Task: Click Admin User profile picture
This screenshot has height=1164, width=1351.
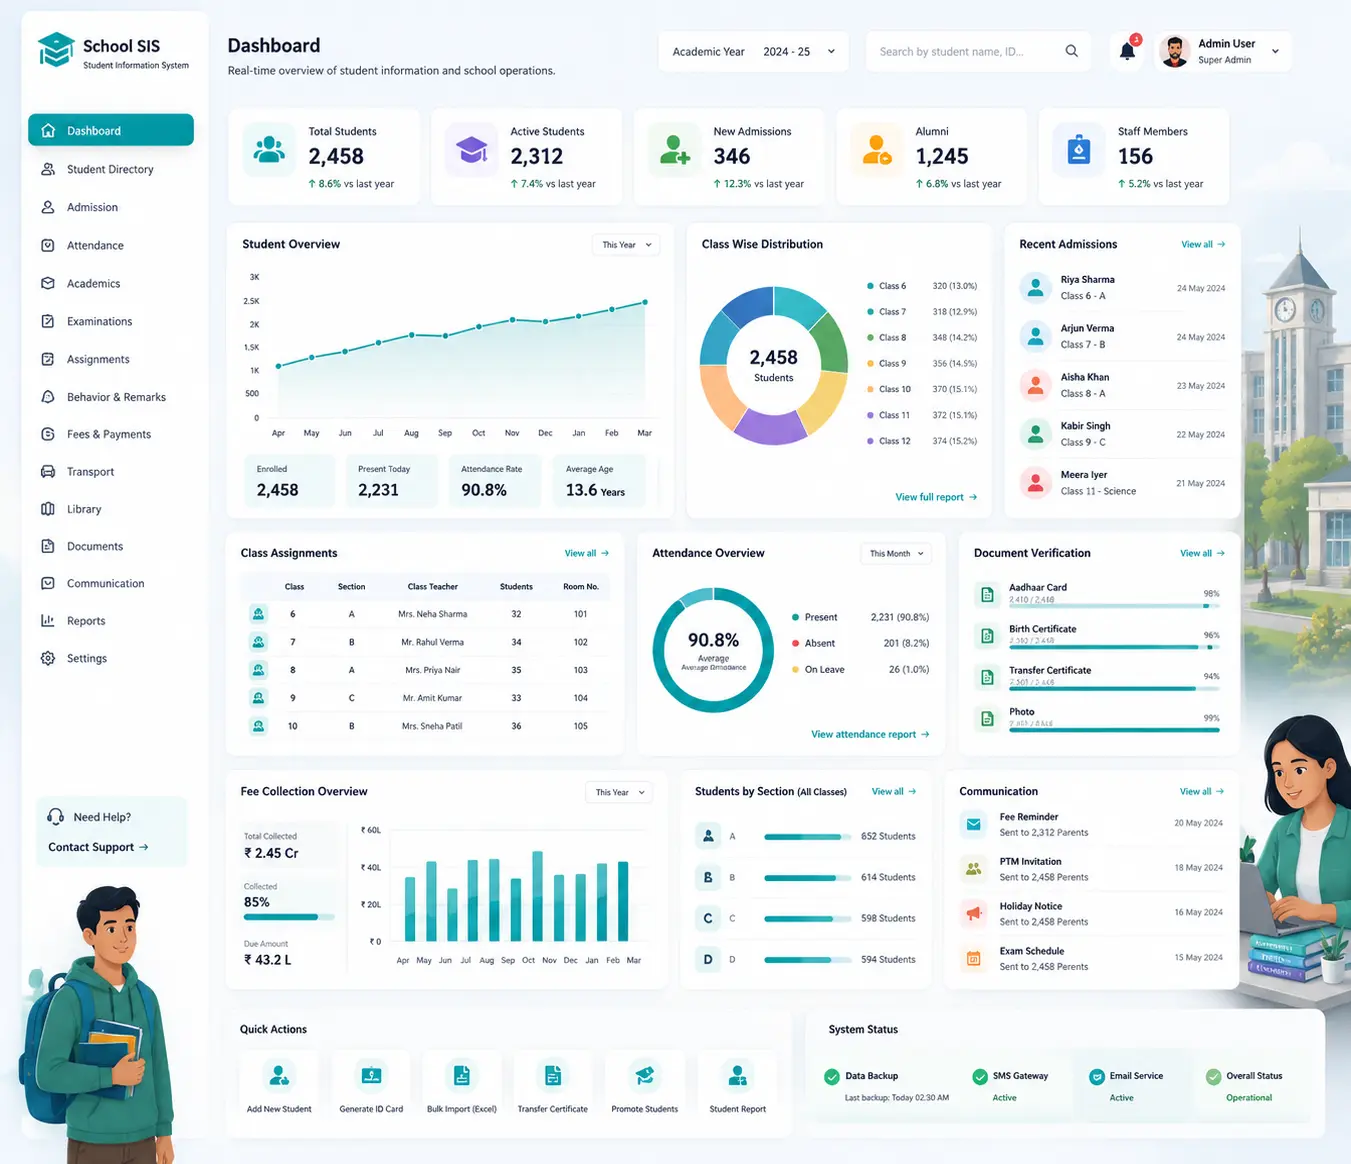Action: (x=1175, y=51)
